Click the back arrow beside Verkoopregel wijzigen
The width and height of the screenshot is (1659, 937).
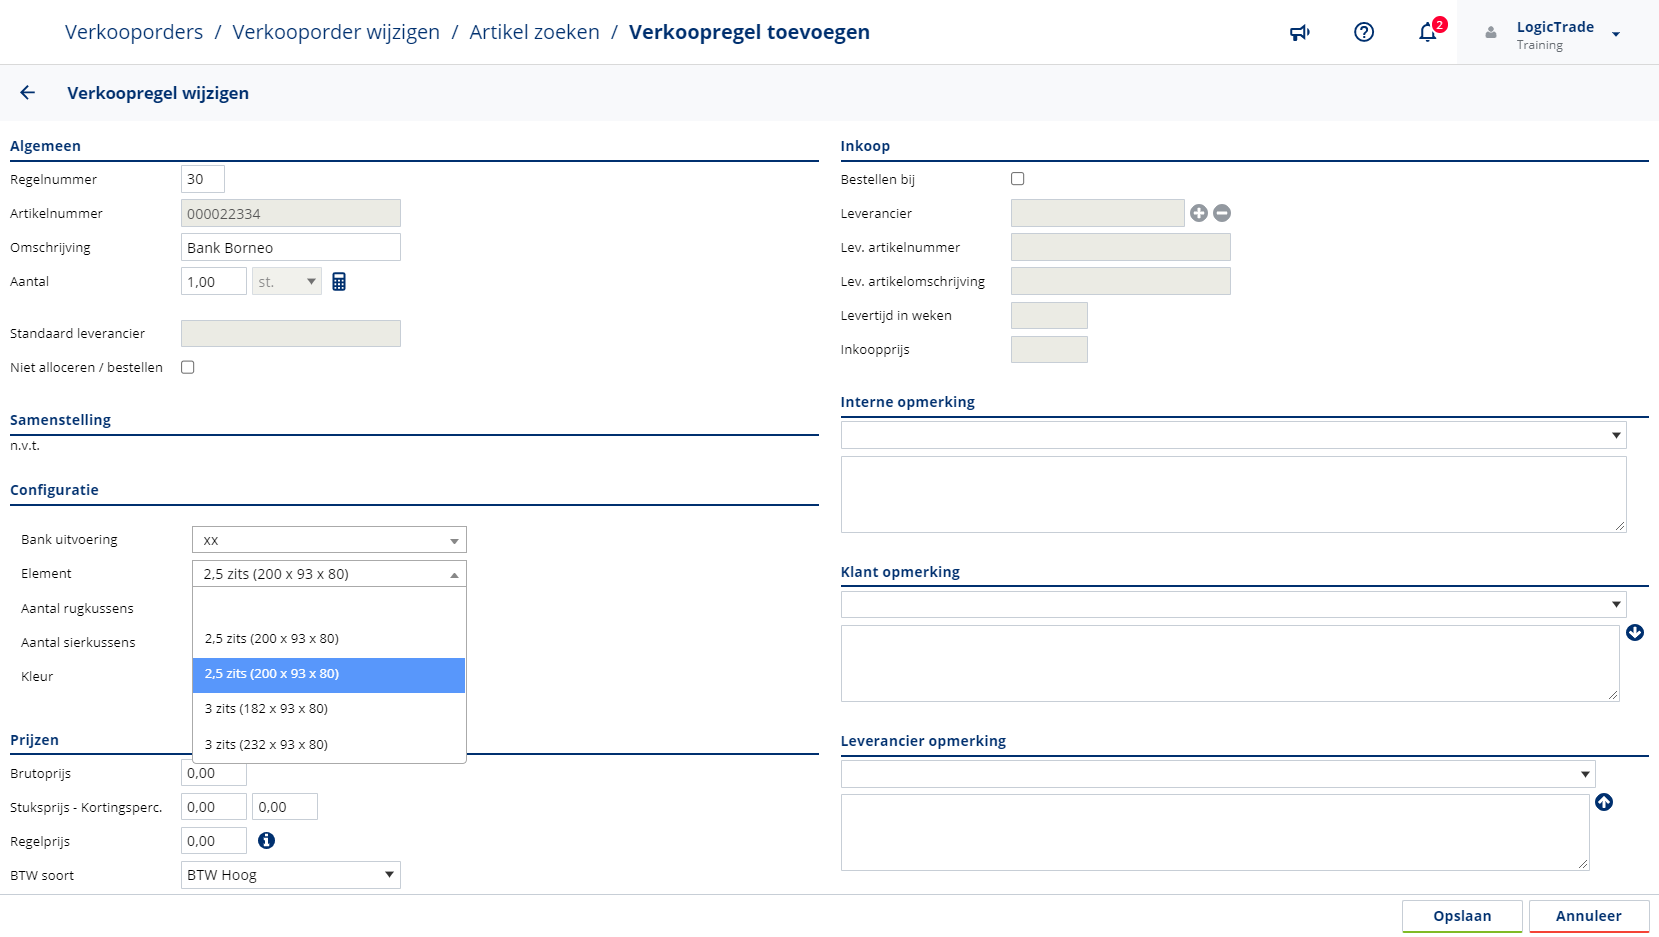pyautogui.click(x=28, y=93)
